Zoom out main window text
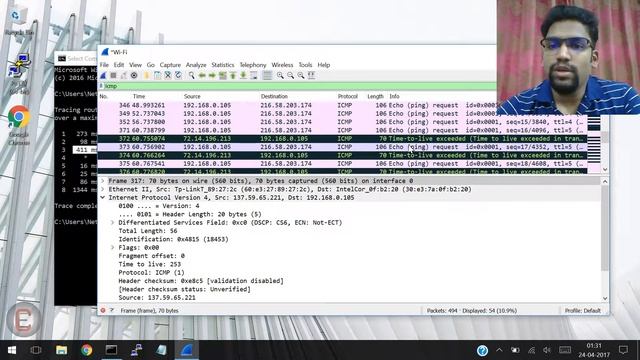Screen dimensions: 640x360 coord(290,76)
